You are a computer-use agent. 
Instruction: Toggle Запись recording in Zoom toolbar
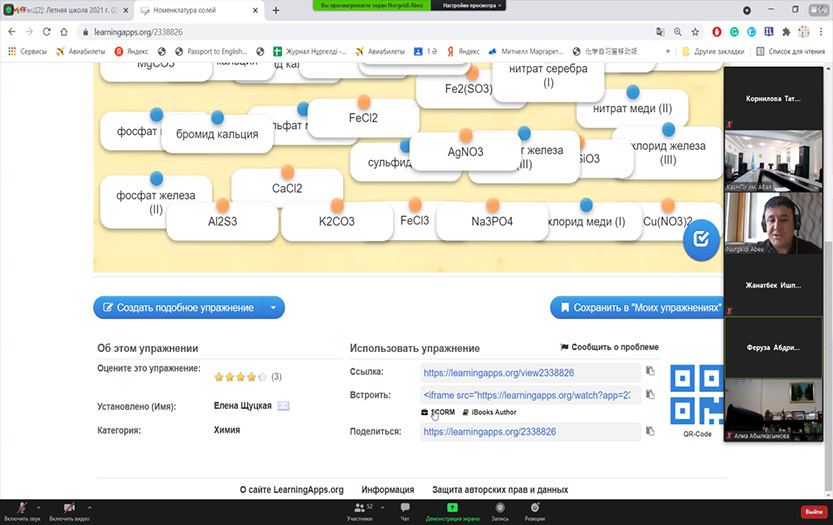[499, 509]
